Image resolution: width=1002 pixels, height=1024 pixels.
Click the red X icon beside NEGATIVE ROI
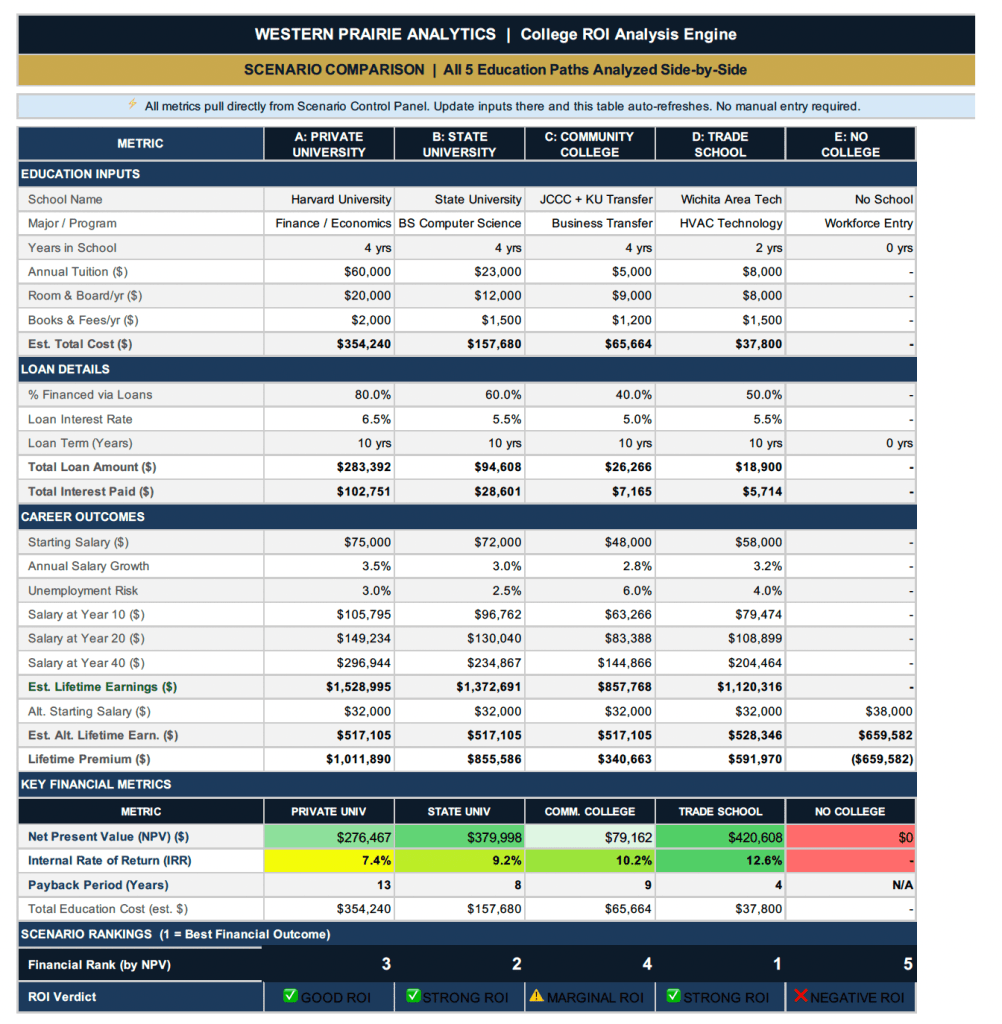click(x=800, y=996)
